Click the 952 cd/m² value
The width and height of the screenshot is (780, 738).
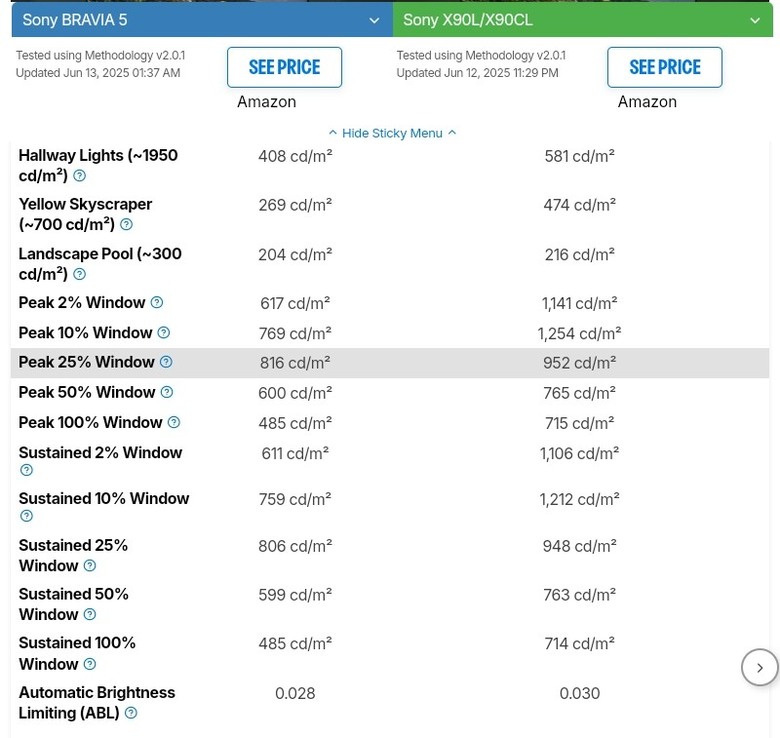point(580,363)
